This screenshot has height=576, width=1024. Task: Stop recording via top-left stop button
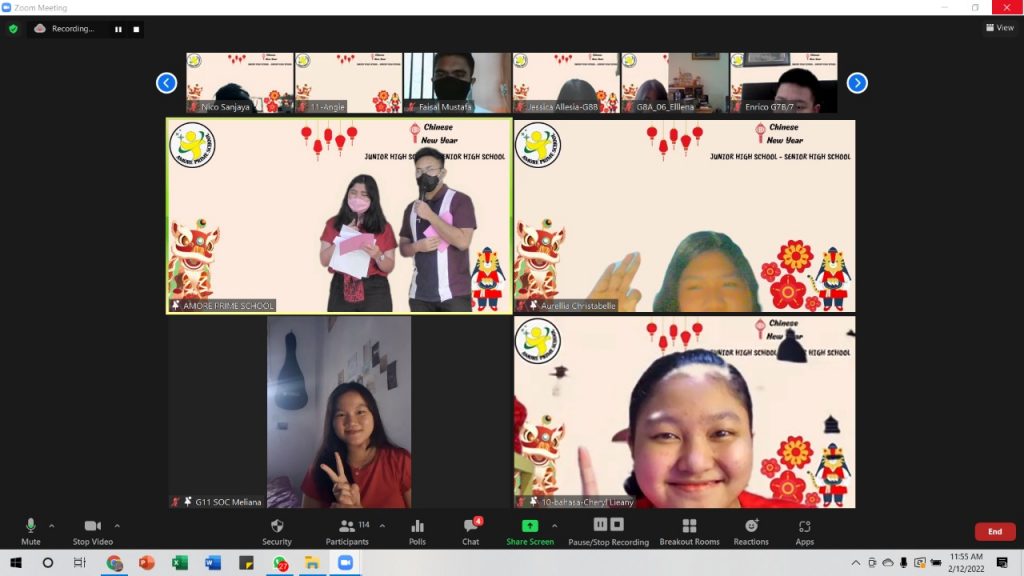[x=136, y=29]
